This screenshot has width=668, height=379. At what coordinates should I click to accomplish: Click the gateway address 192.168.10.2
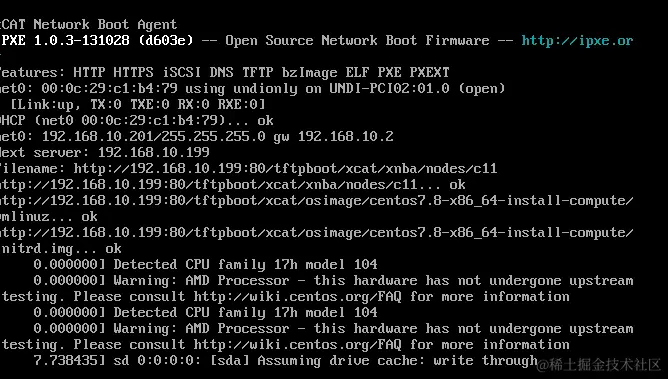point(346,137)
